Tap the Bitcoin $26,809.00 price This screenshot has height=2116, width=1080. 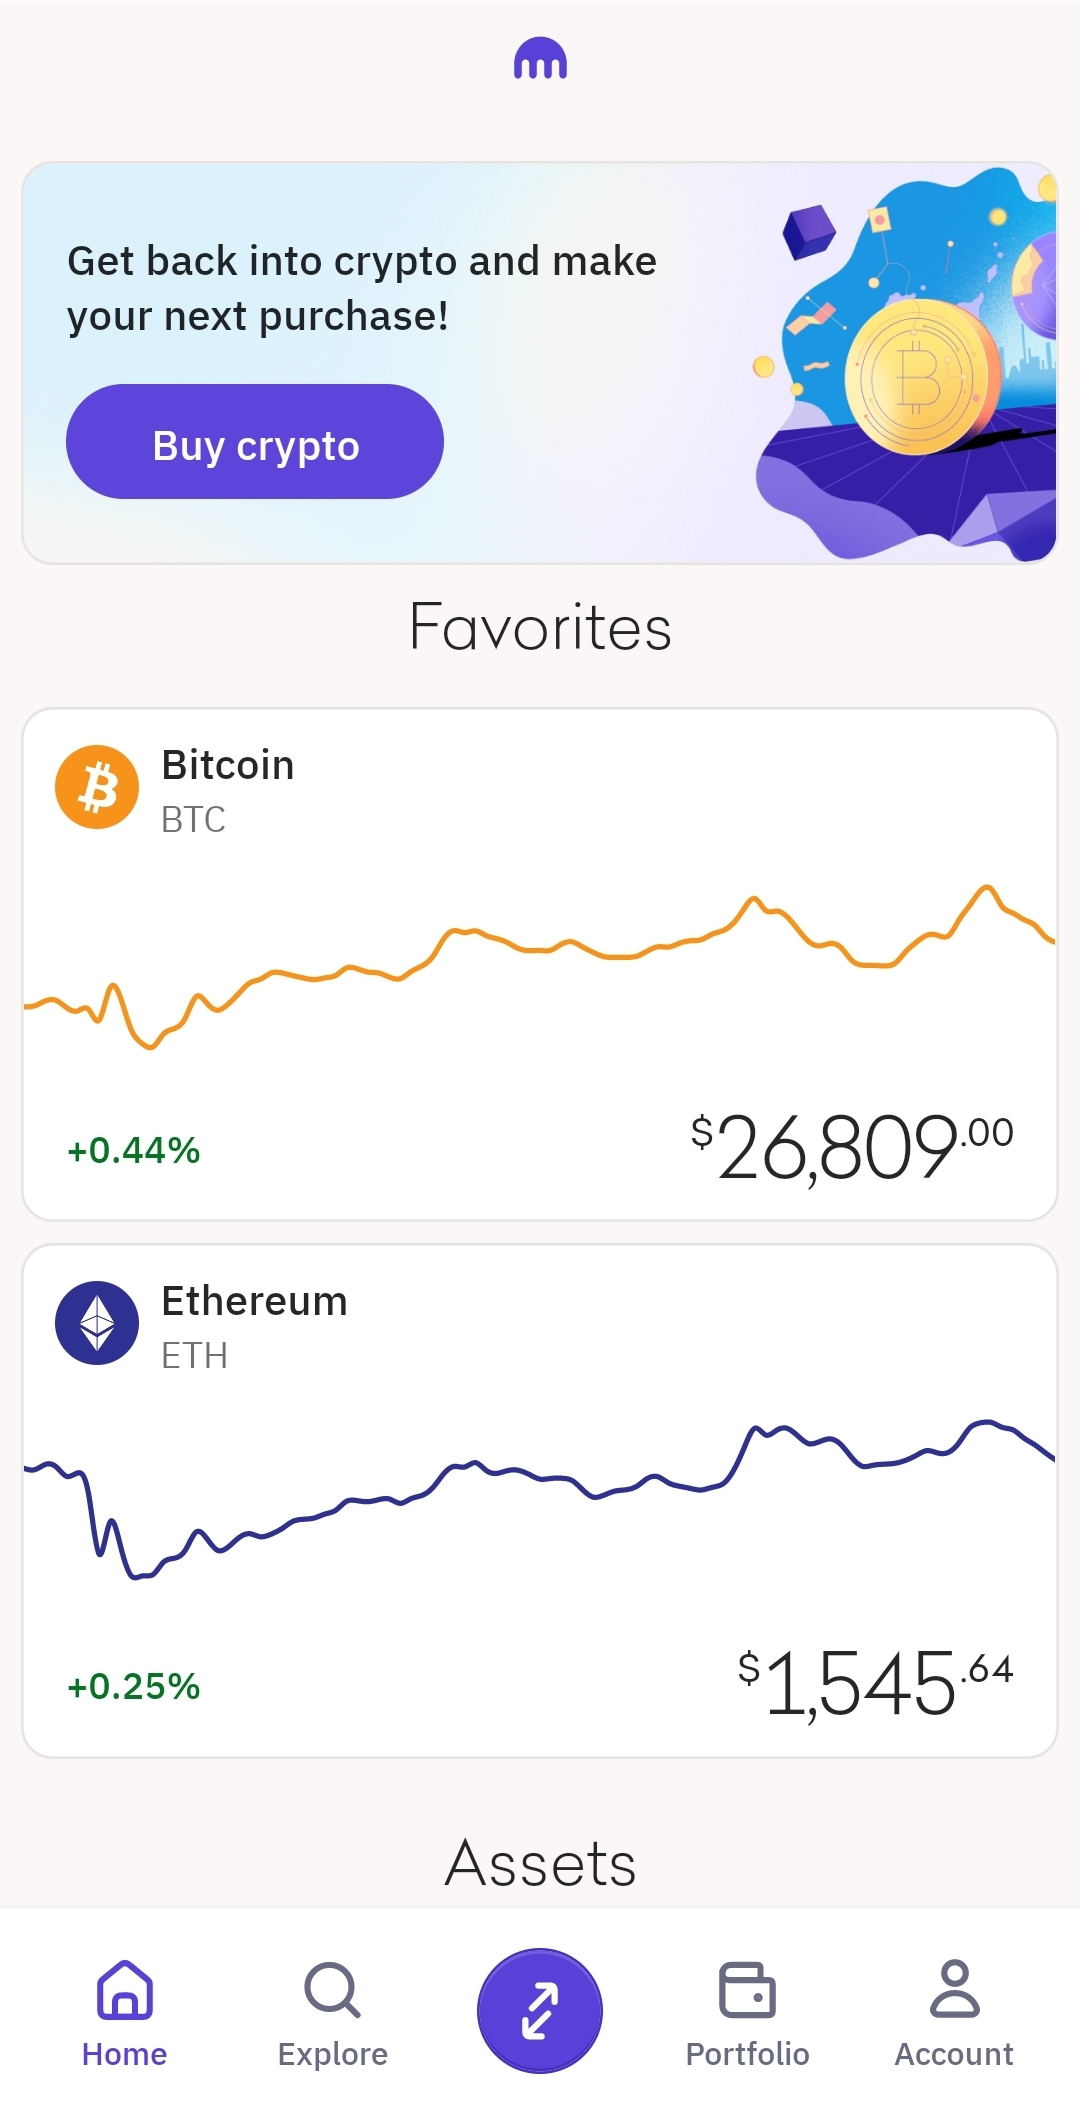pyautogui.click(x=852, y=1148)
